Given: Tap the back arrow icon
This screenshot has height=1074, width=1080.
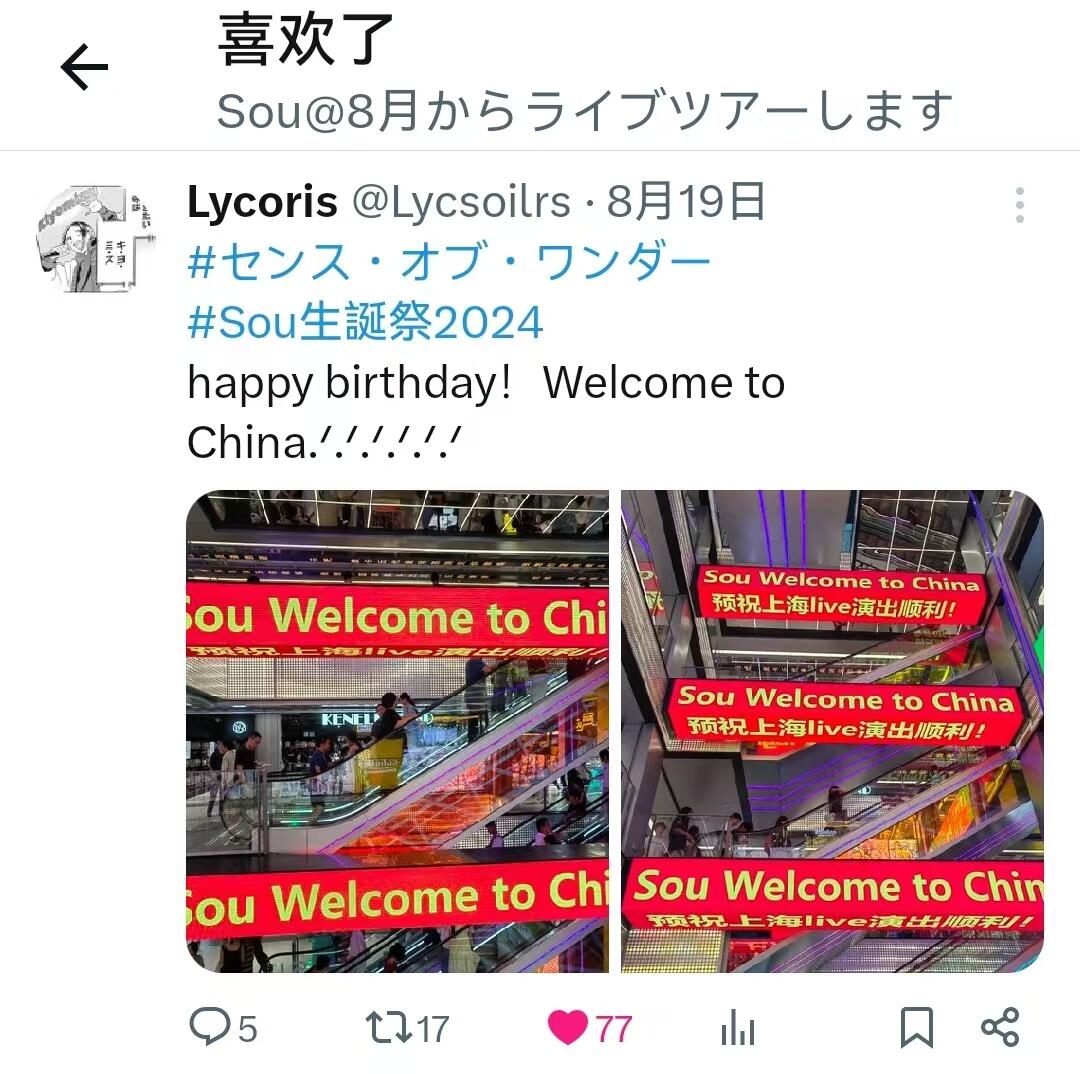Looking at the screenshot, I should click(84, 67).
